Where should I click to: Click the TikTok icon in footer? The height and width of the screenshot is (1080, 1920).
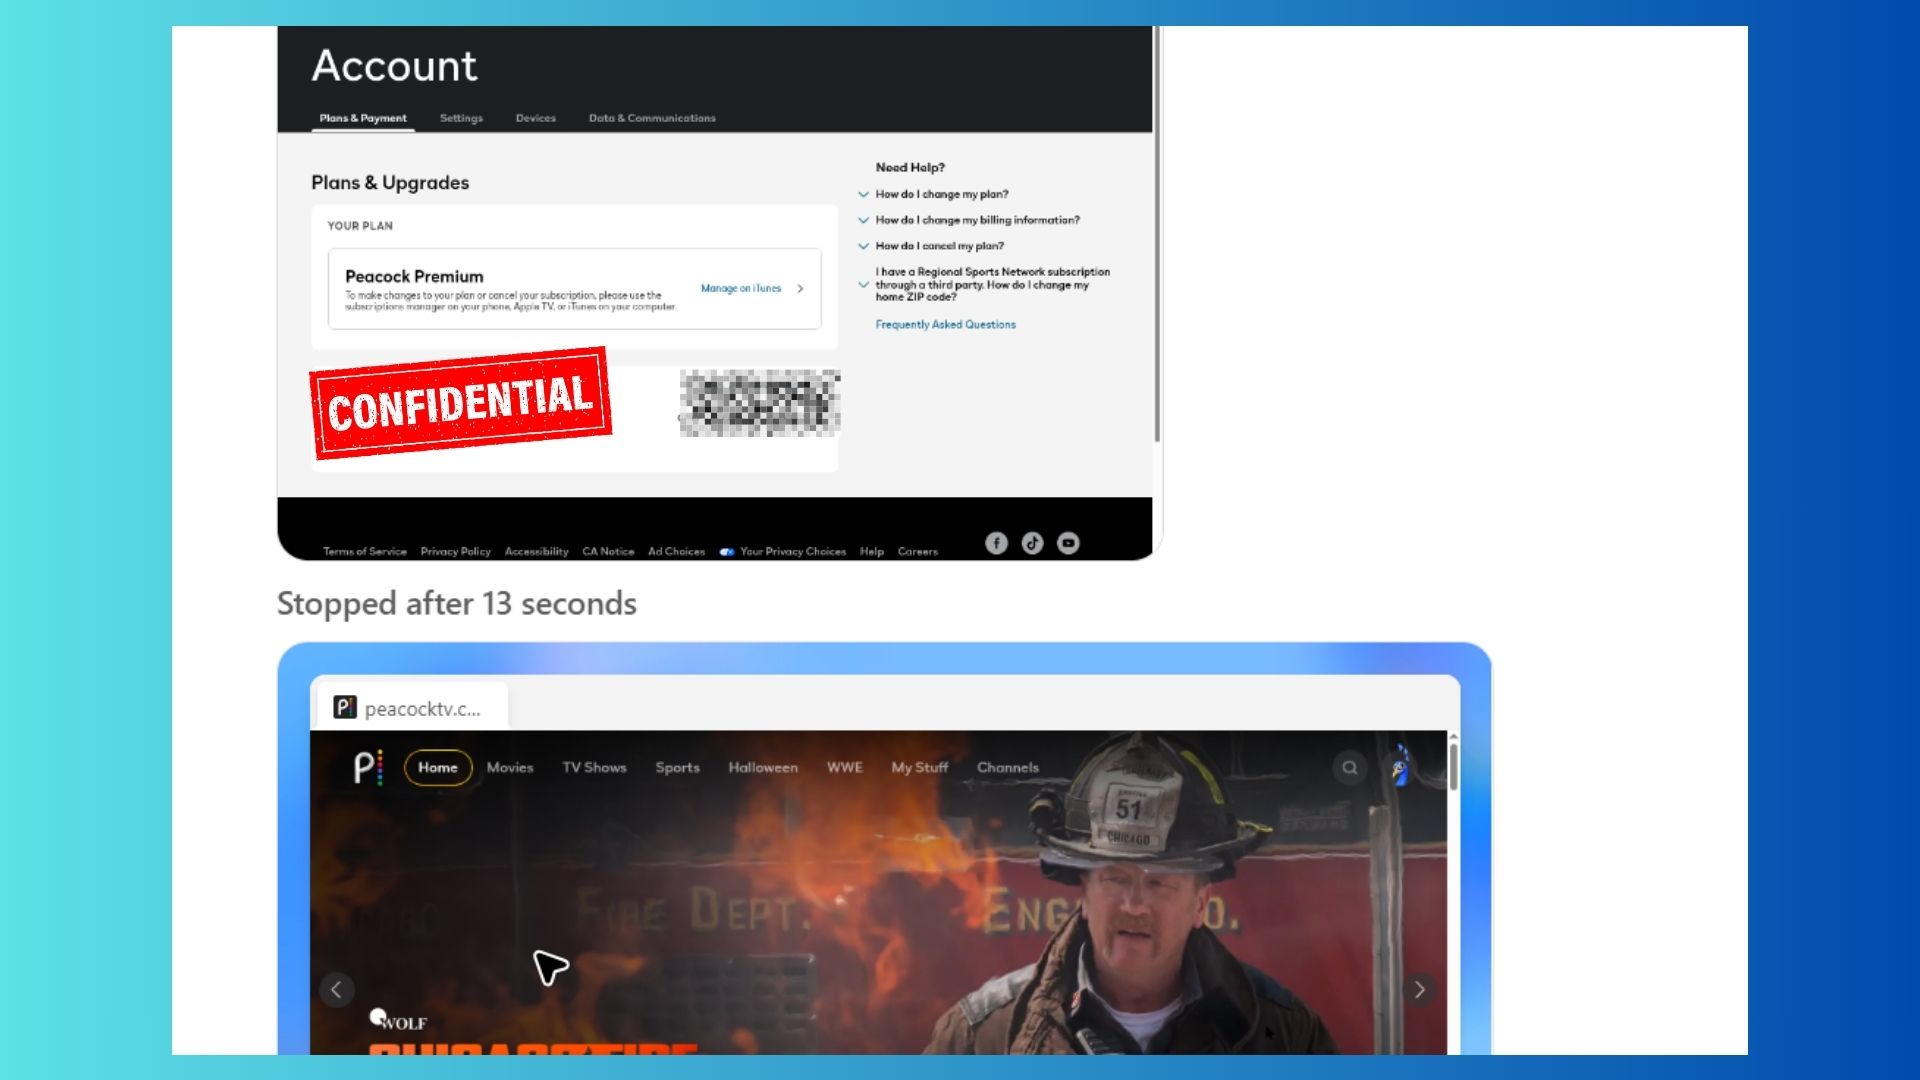tap(1032, 543)
